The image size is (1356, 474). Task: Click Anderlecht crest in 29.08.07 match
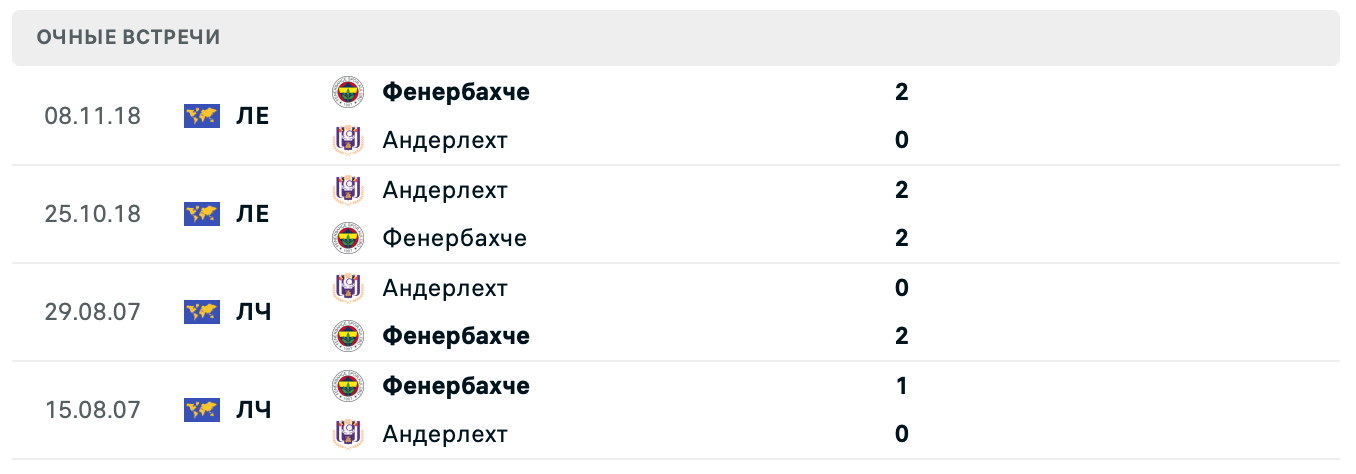point(348,288)
